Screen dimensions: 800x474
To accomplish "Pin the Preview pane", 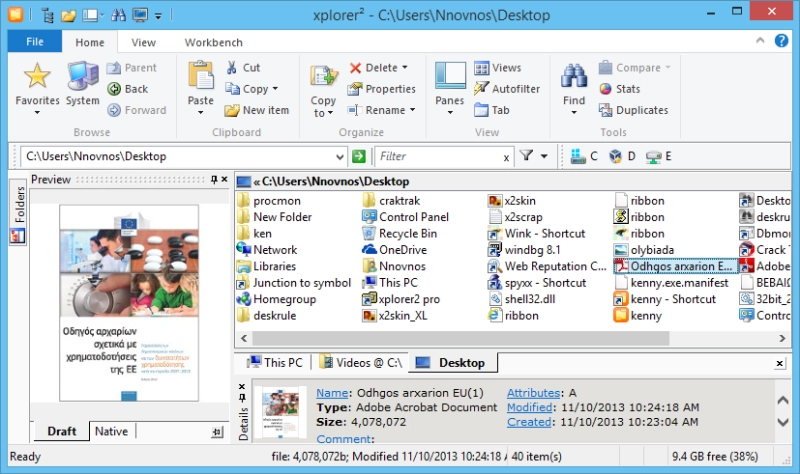I will point(214,179).
